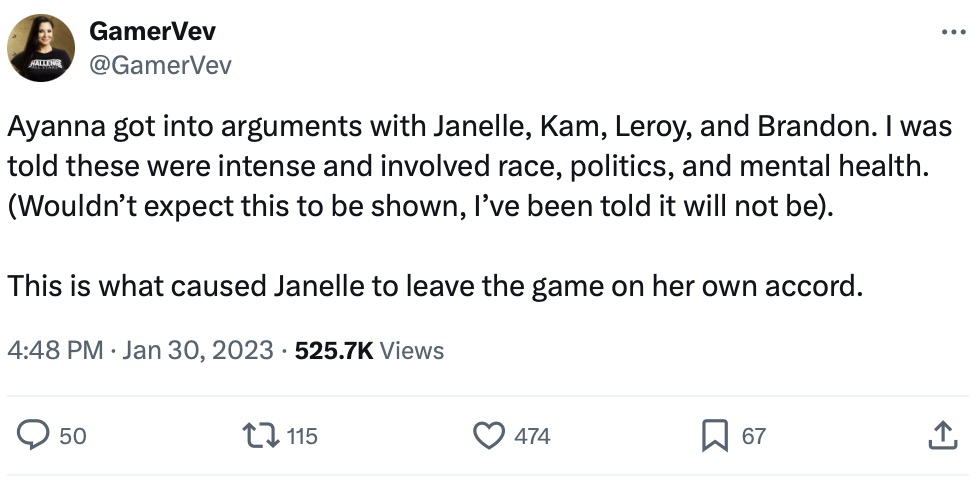Screen dimensions: 978x482
Task: Click GamerVev's profile avatar picture
Action: pos(41,48)
